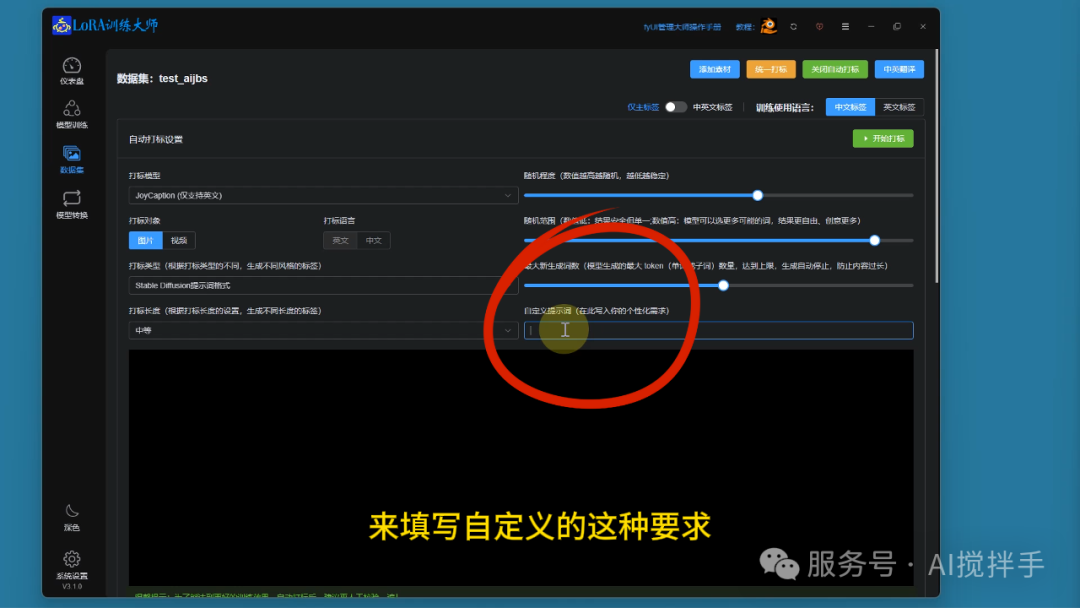Go to 模型训练 in sidebar
Image resolution: width=1080 pixels, height=608 pixels.
coord(72,115)
